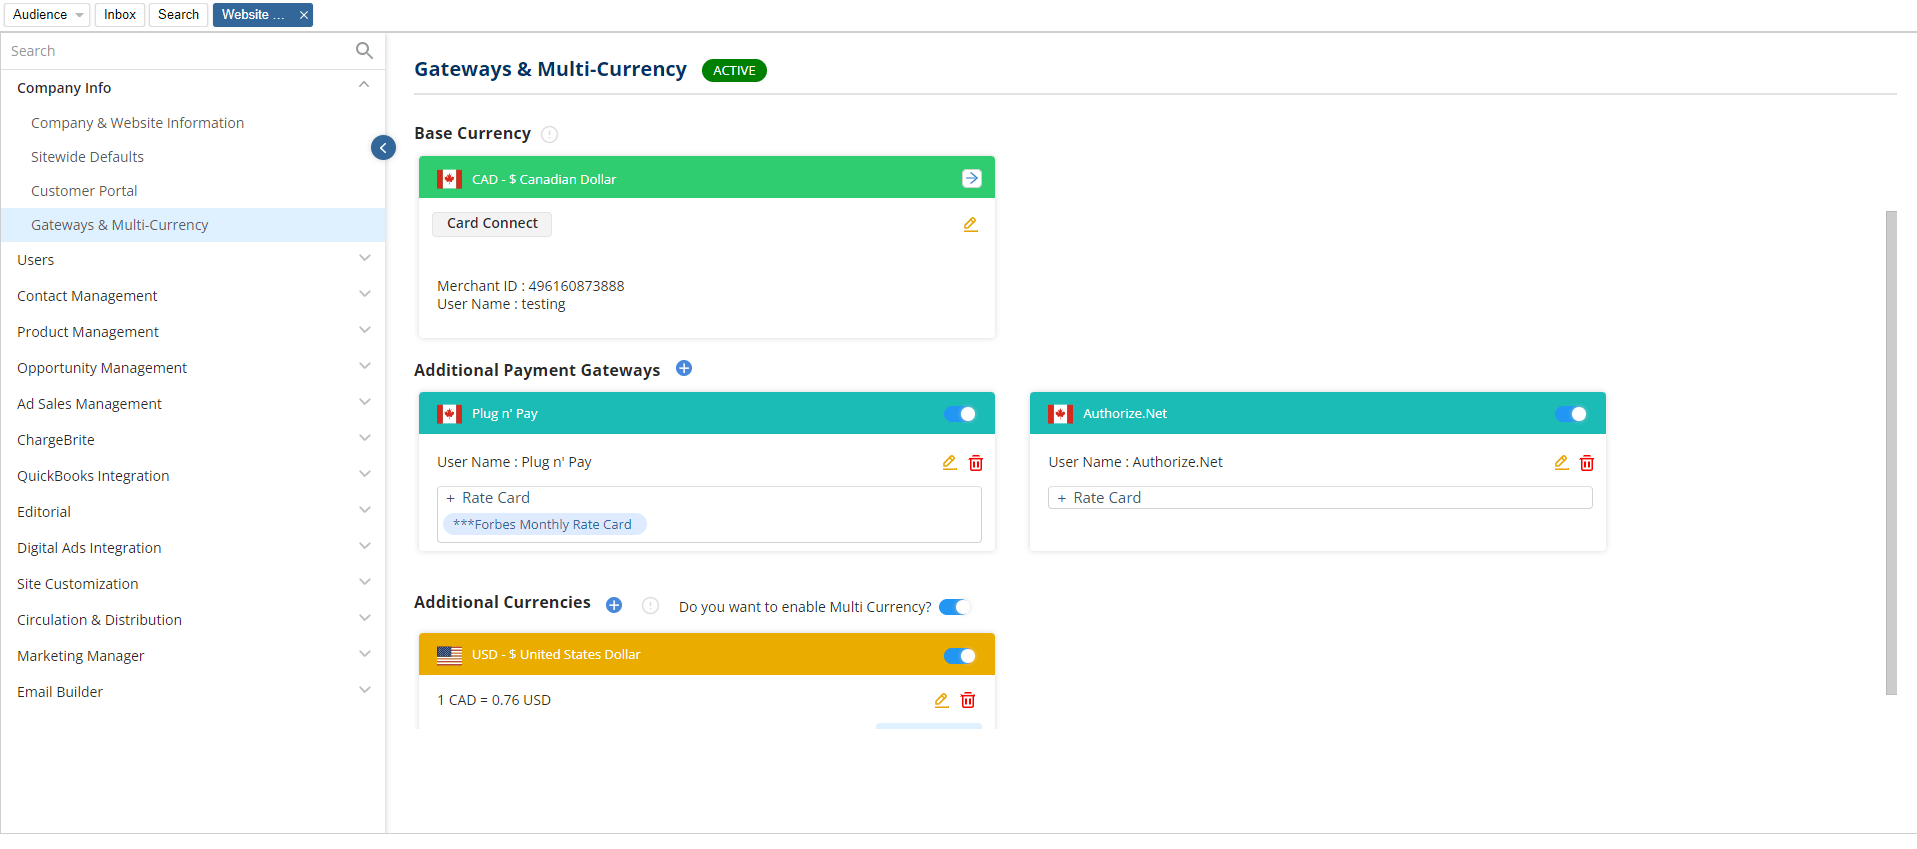This screenshot has width=1917, height=849.
Task: Close the Website tab
Action: click(304, 15)
